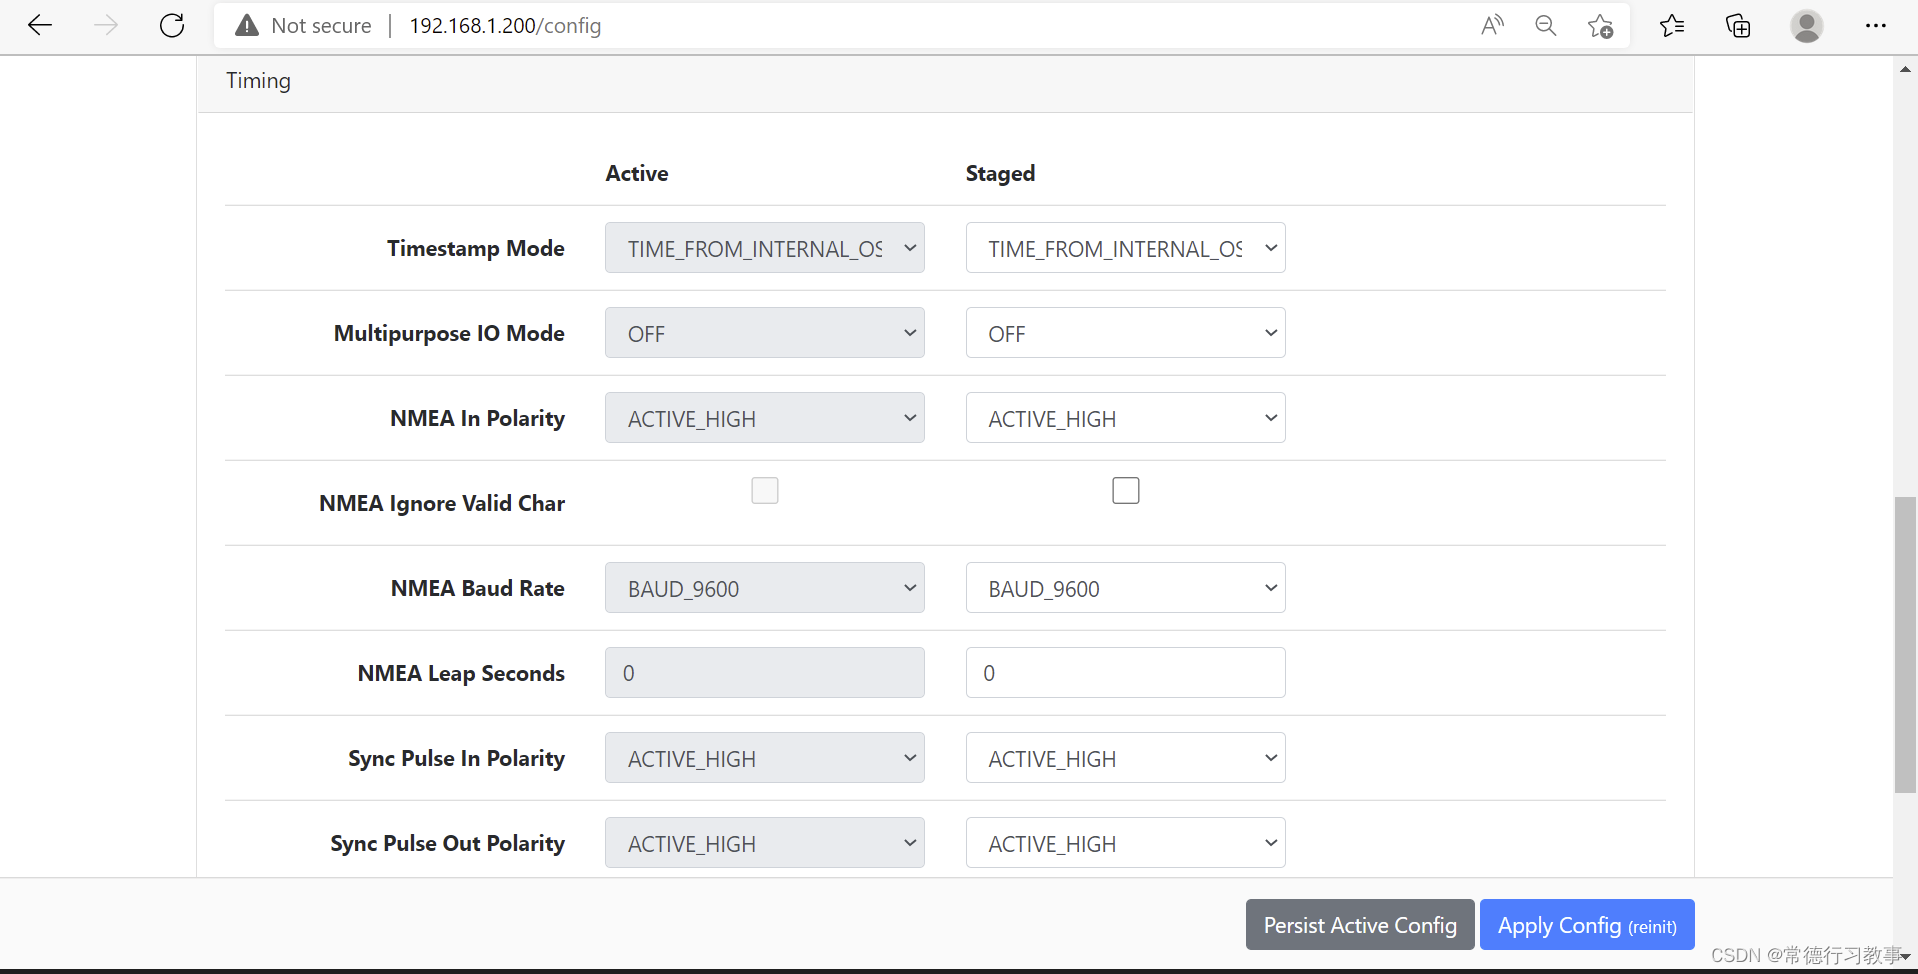Expand staged Multipurpose IO Mode dropdown
The height and width of the screenshot is (974, 1918).
[1125, 333]
